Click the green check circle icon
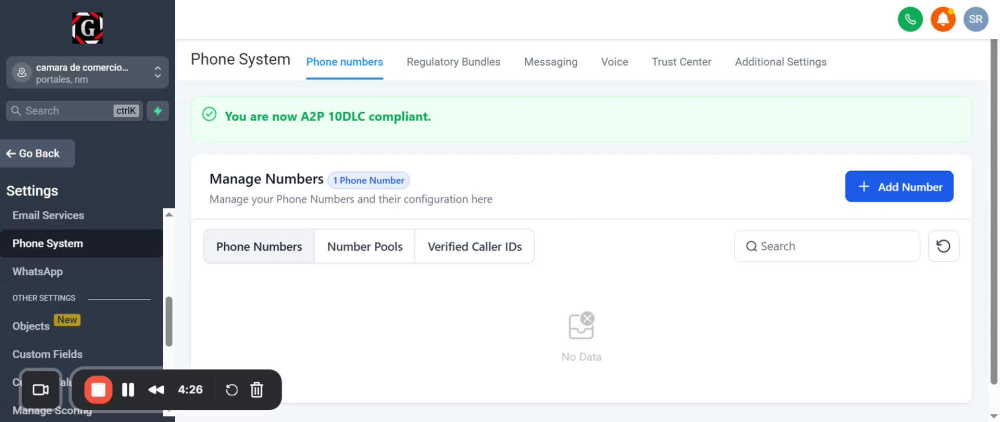 [209, 115]
